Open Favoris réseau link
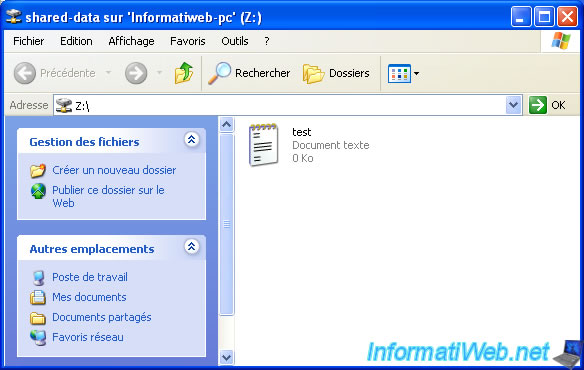 (88, 337)
